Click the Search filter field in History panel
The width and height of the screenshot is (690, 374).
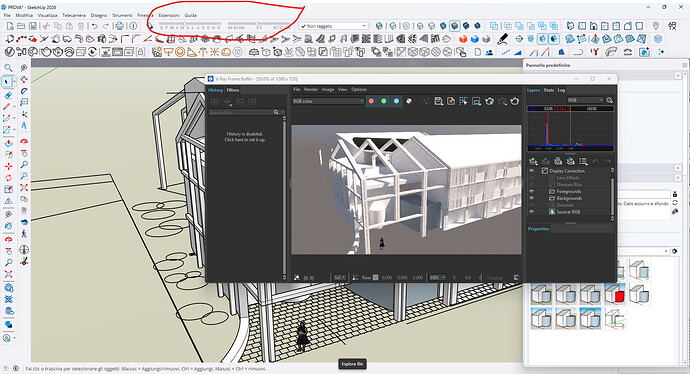coord(240,113)
